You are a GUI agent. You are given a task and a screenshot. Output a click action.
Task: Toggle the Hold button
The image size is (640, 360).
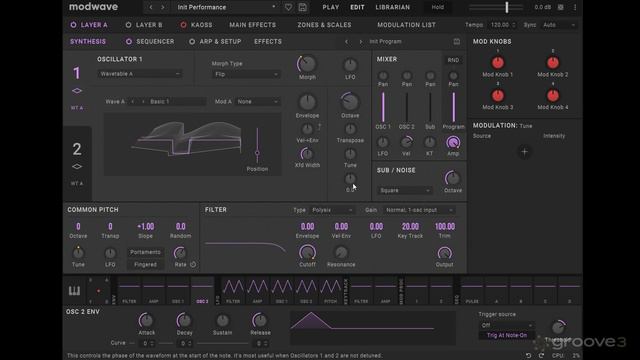438,7
